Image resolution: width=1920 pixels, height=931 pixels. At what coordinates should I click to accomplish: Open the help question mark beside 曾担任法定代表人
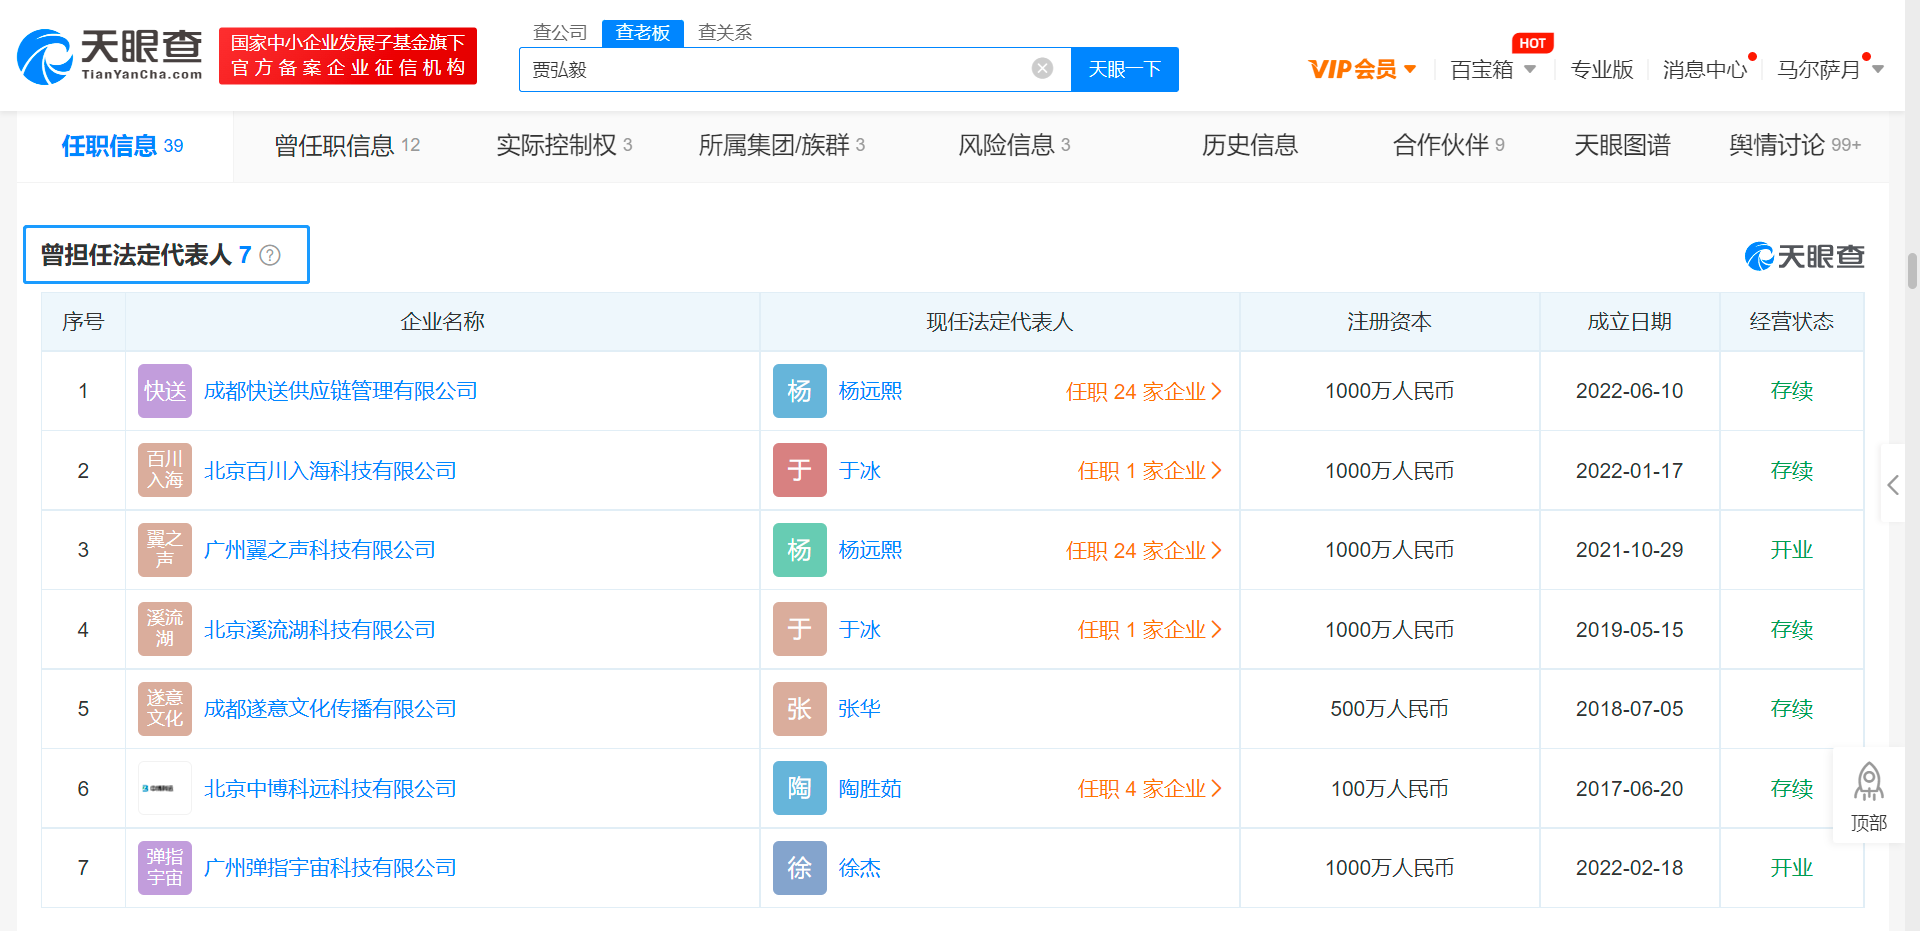pyautogui.click(x=270, y=255)
